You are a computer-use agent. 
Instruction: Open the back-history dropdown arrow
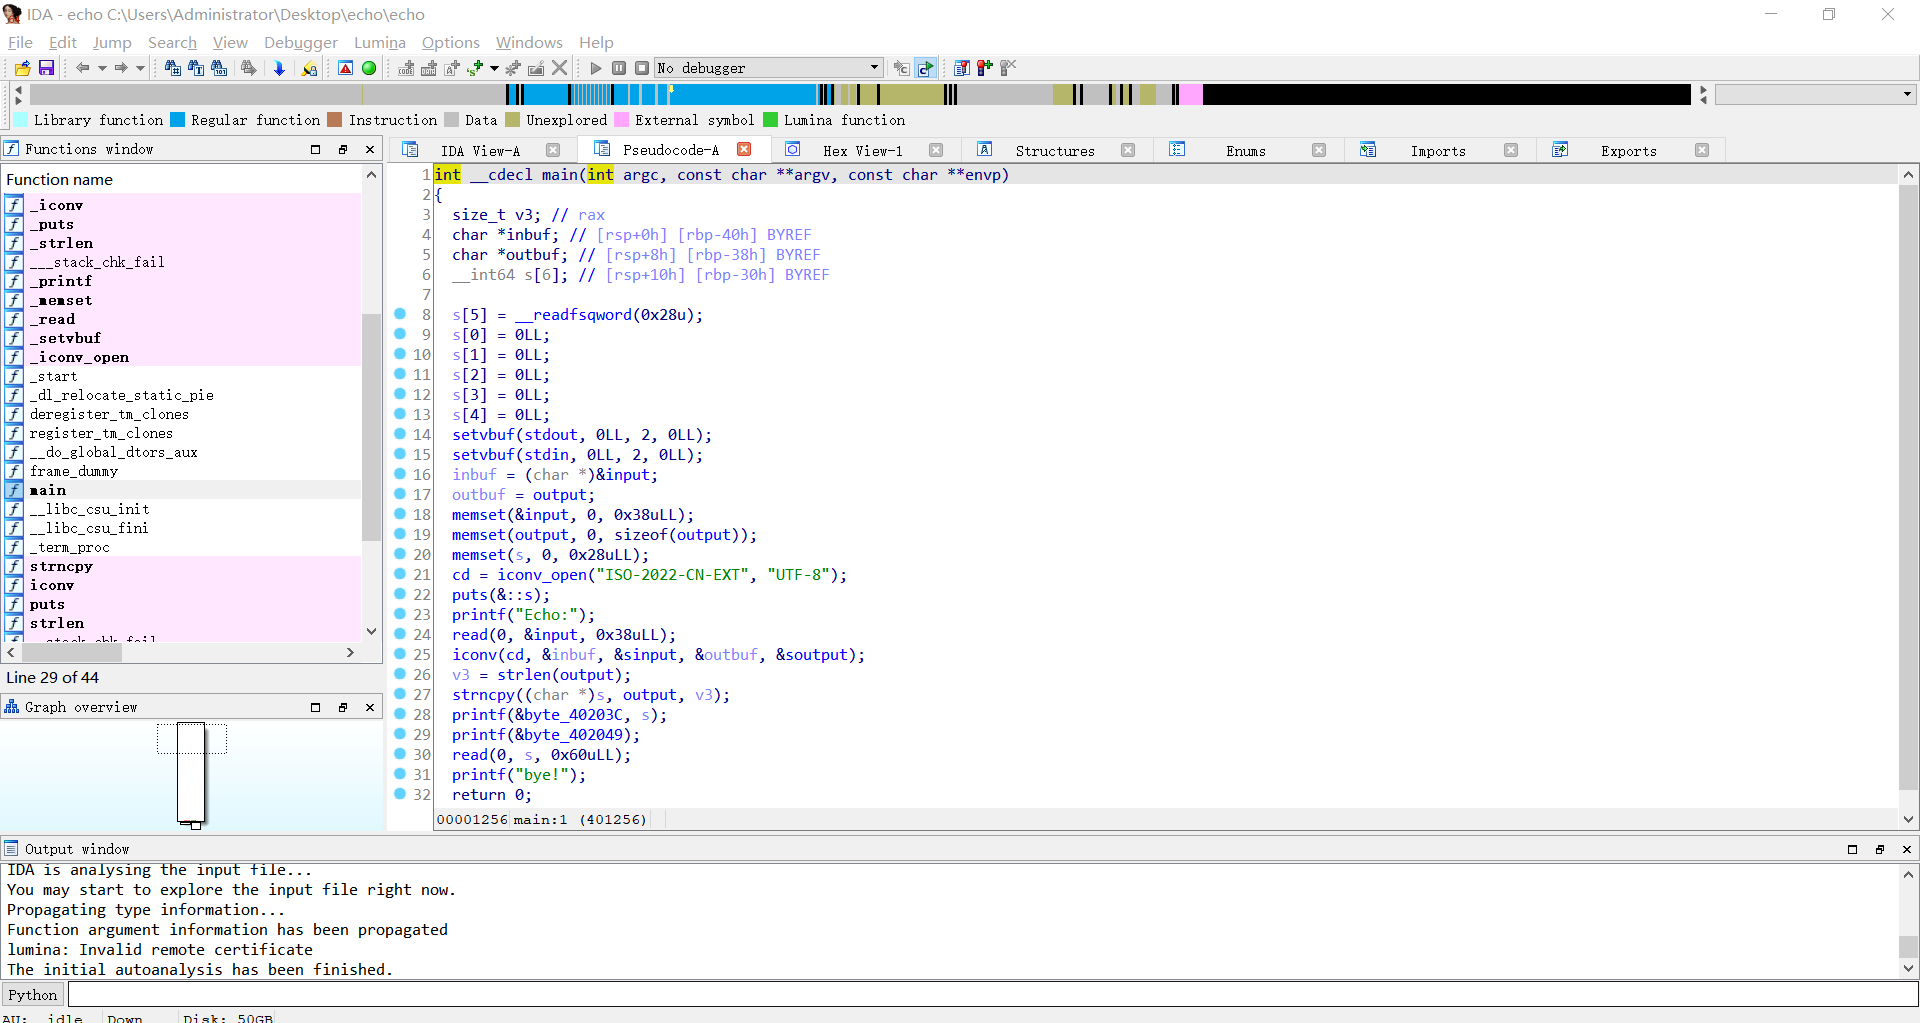102,68
